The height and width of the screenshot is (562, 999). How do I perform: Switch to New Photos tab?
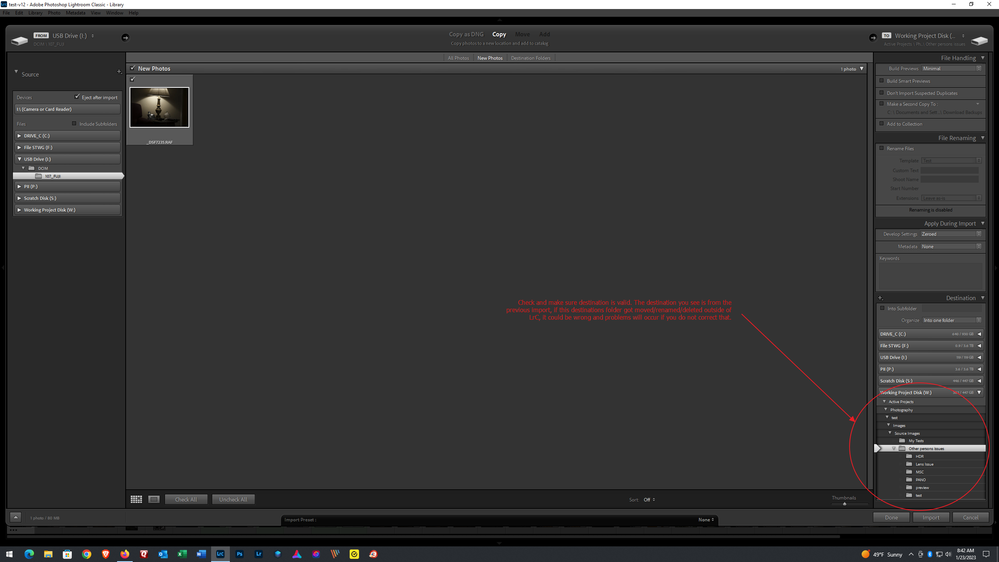490,58
